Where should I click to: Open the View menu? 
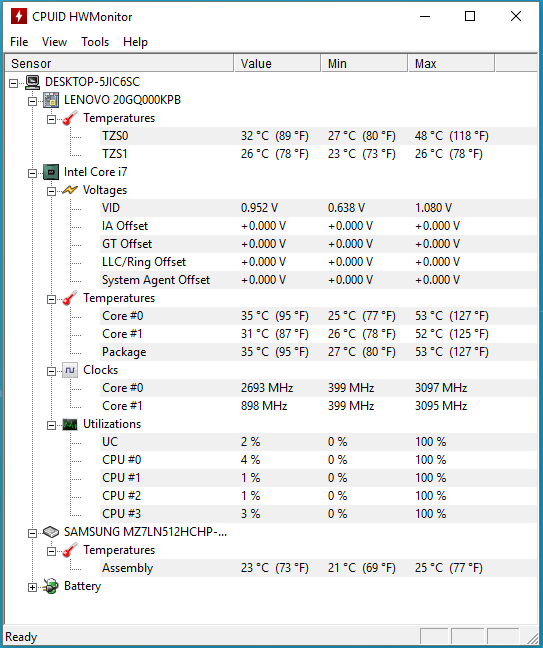(54, 42)
